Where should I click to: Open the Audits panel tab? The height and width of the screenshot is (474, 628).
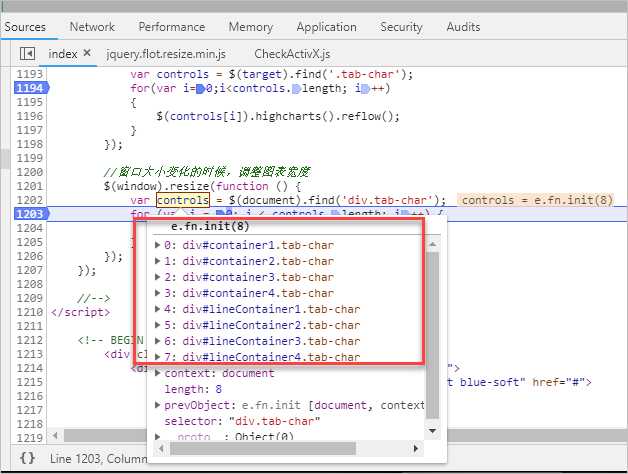463,27
